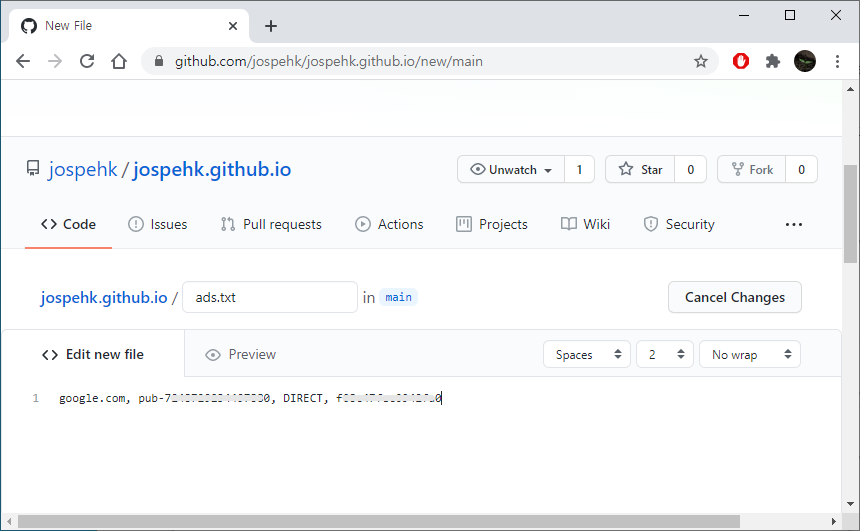Screen dimensions: 860x531
Task: Open the Wiki tab
Action: [585, 224]
